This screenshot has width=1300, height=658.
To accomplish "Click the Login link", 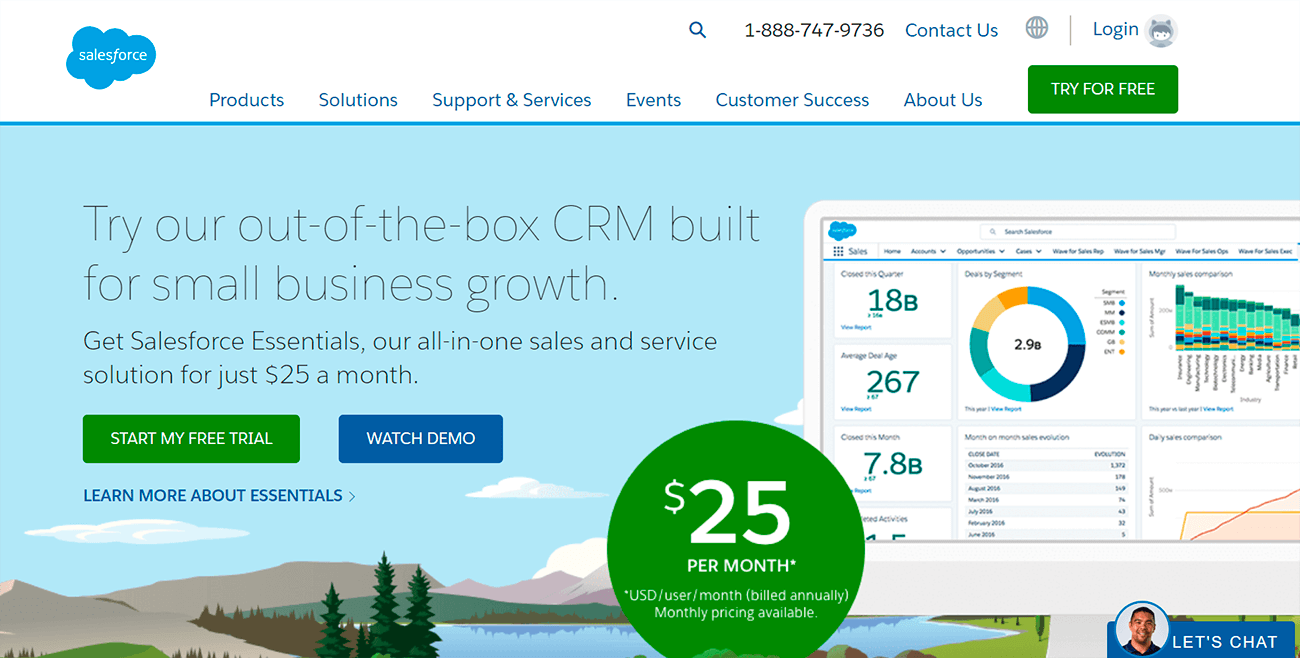I will (x=1115, y=29).
